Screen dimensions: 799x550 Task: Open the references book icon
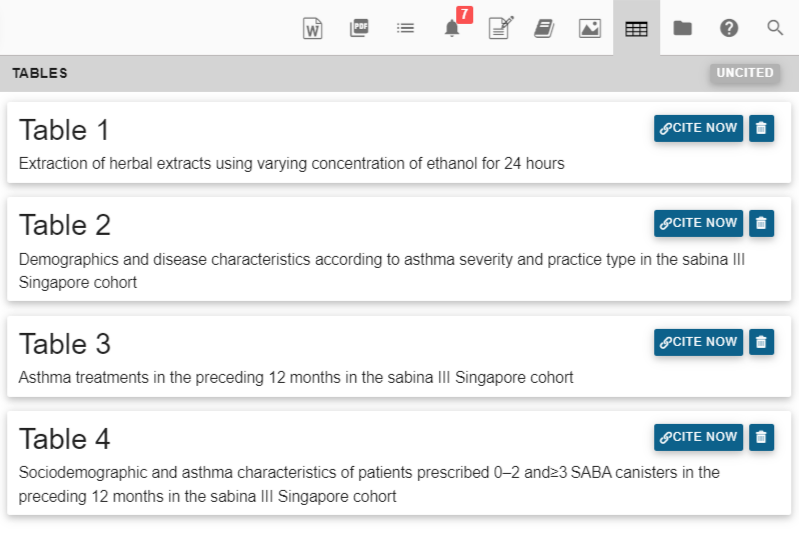click(544, 28)
